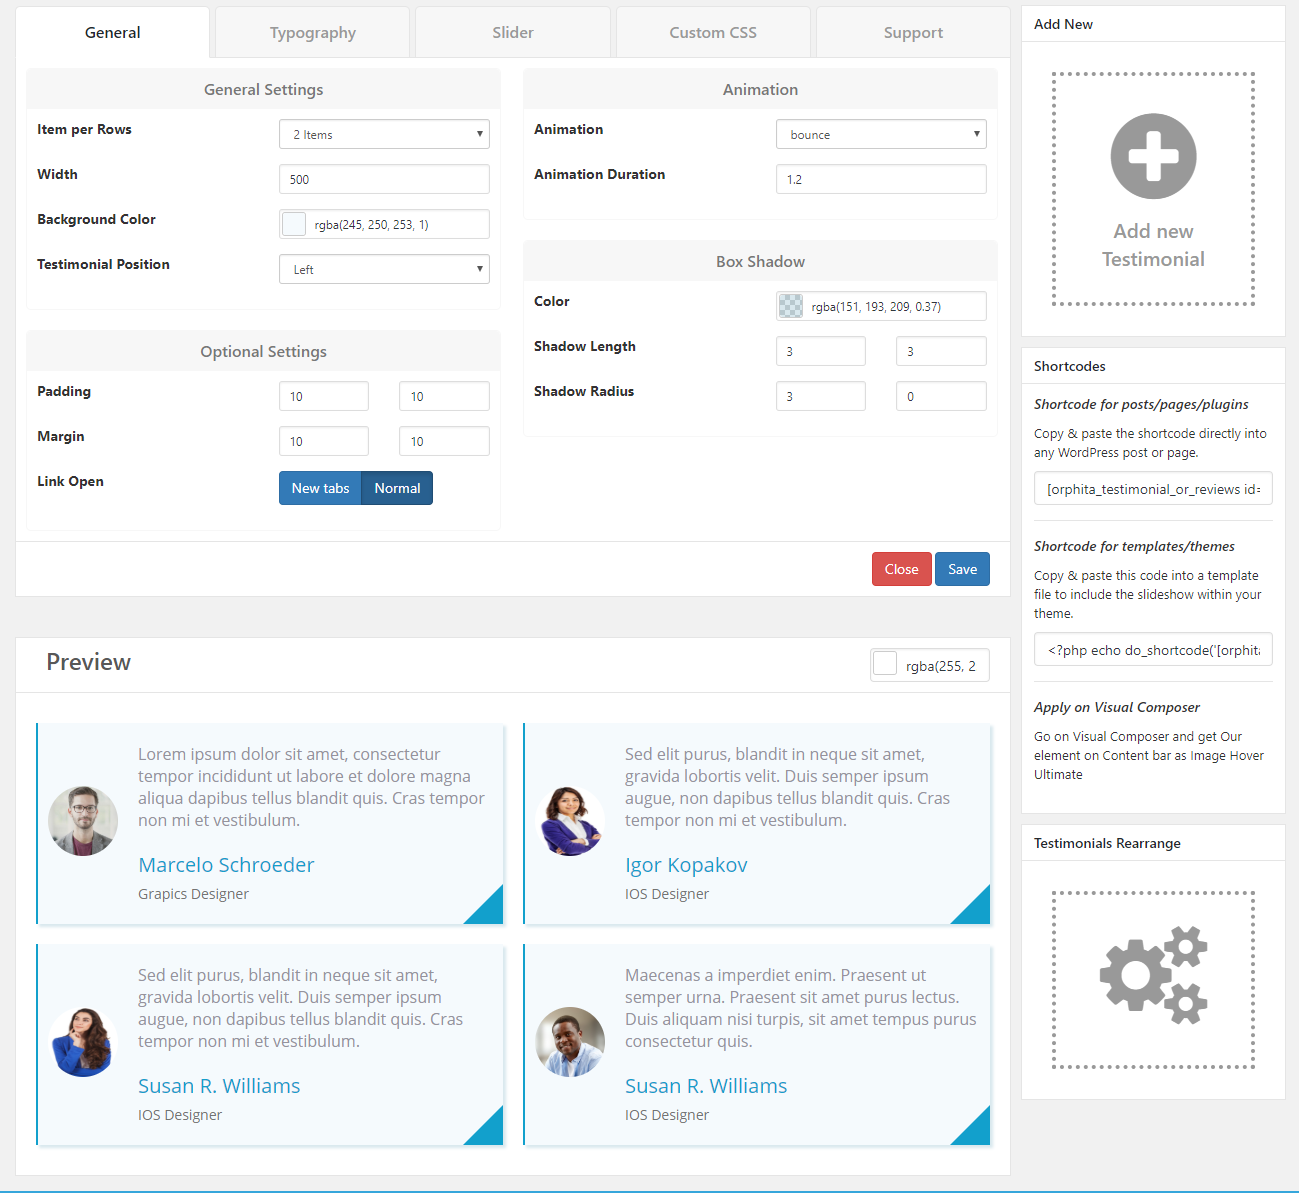The width and height of the screenshot is (1299, 1193).
Task: Click the PHP template shortcode field
Action: 1153,650
